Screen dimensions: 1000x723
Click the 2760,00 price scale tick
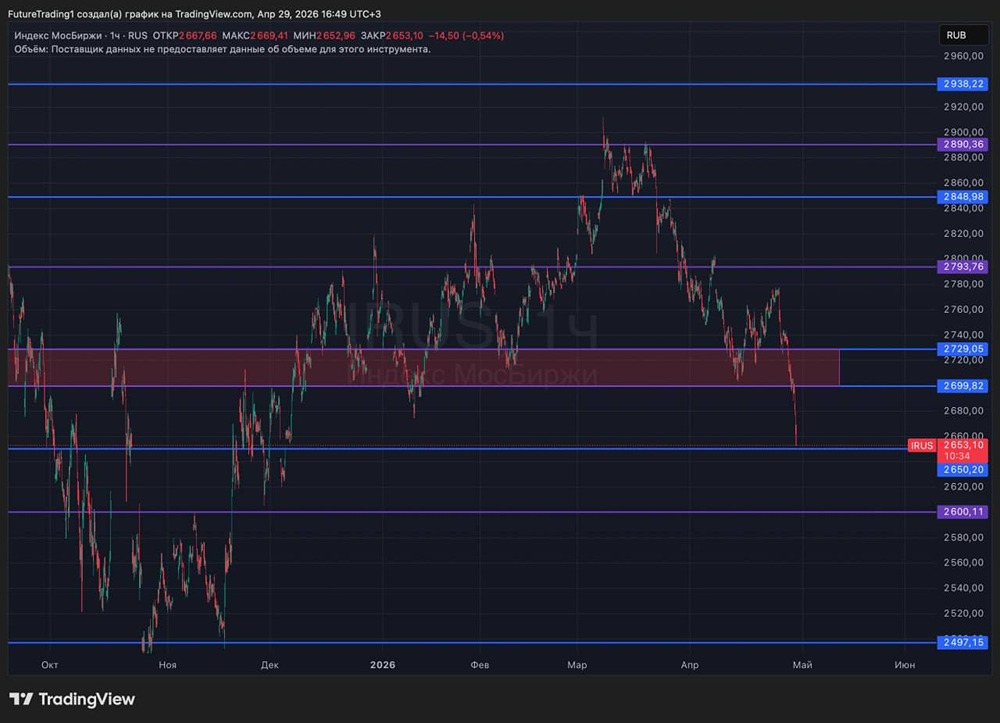tap(963, 309)
